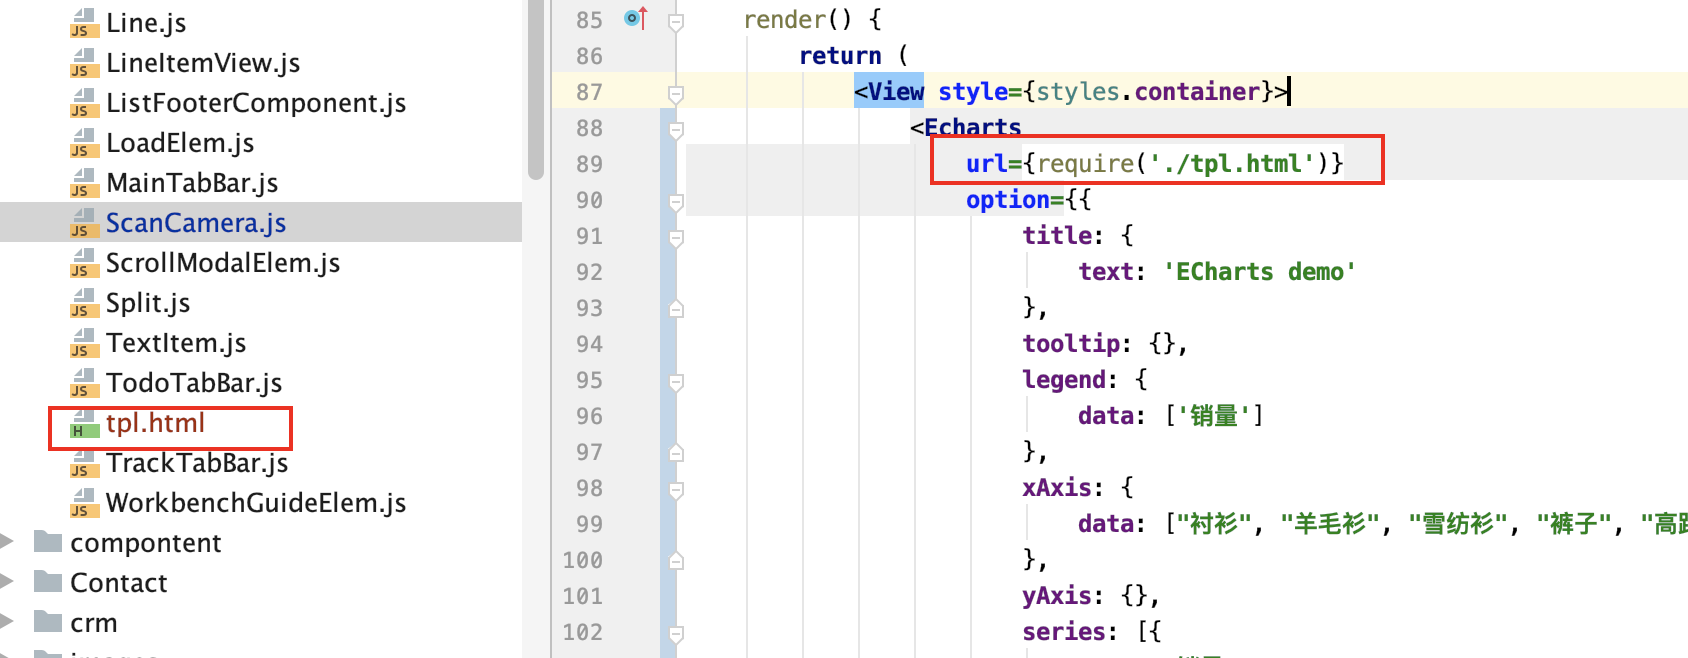The height and width of the screenshot is (658, 1688).
Task: Click the styles.container expression
Action: click(1148, 92)
